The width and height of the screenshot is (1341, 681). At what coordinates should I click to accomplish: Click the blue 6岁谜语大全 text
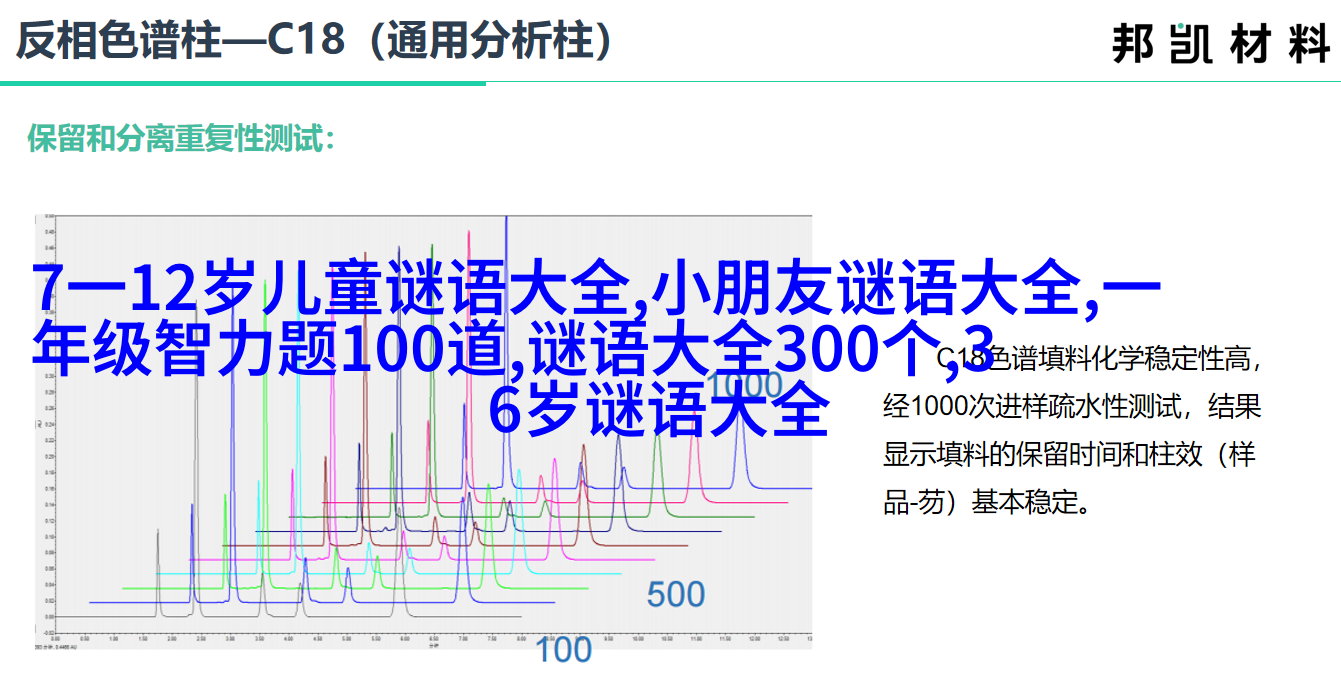(x=659, y=410)
